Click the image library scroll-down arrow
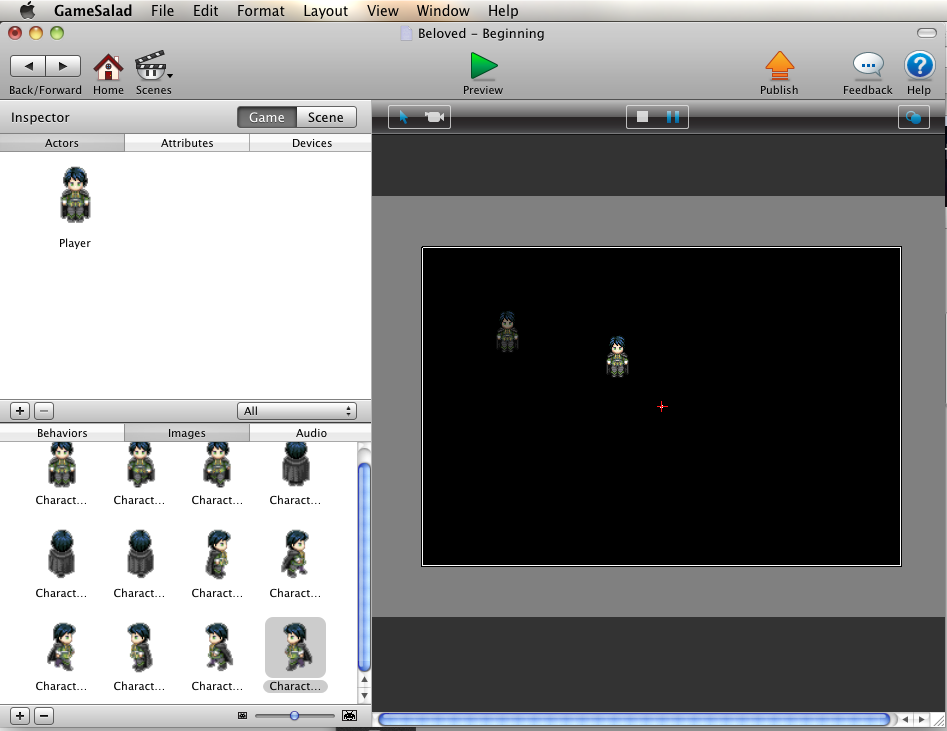The height and width of the screenshot is (731, 947). coord(364,695)
